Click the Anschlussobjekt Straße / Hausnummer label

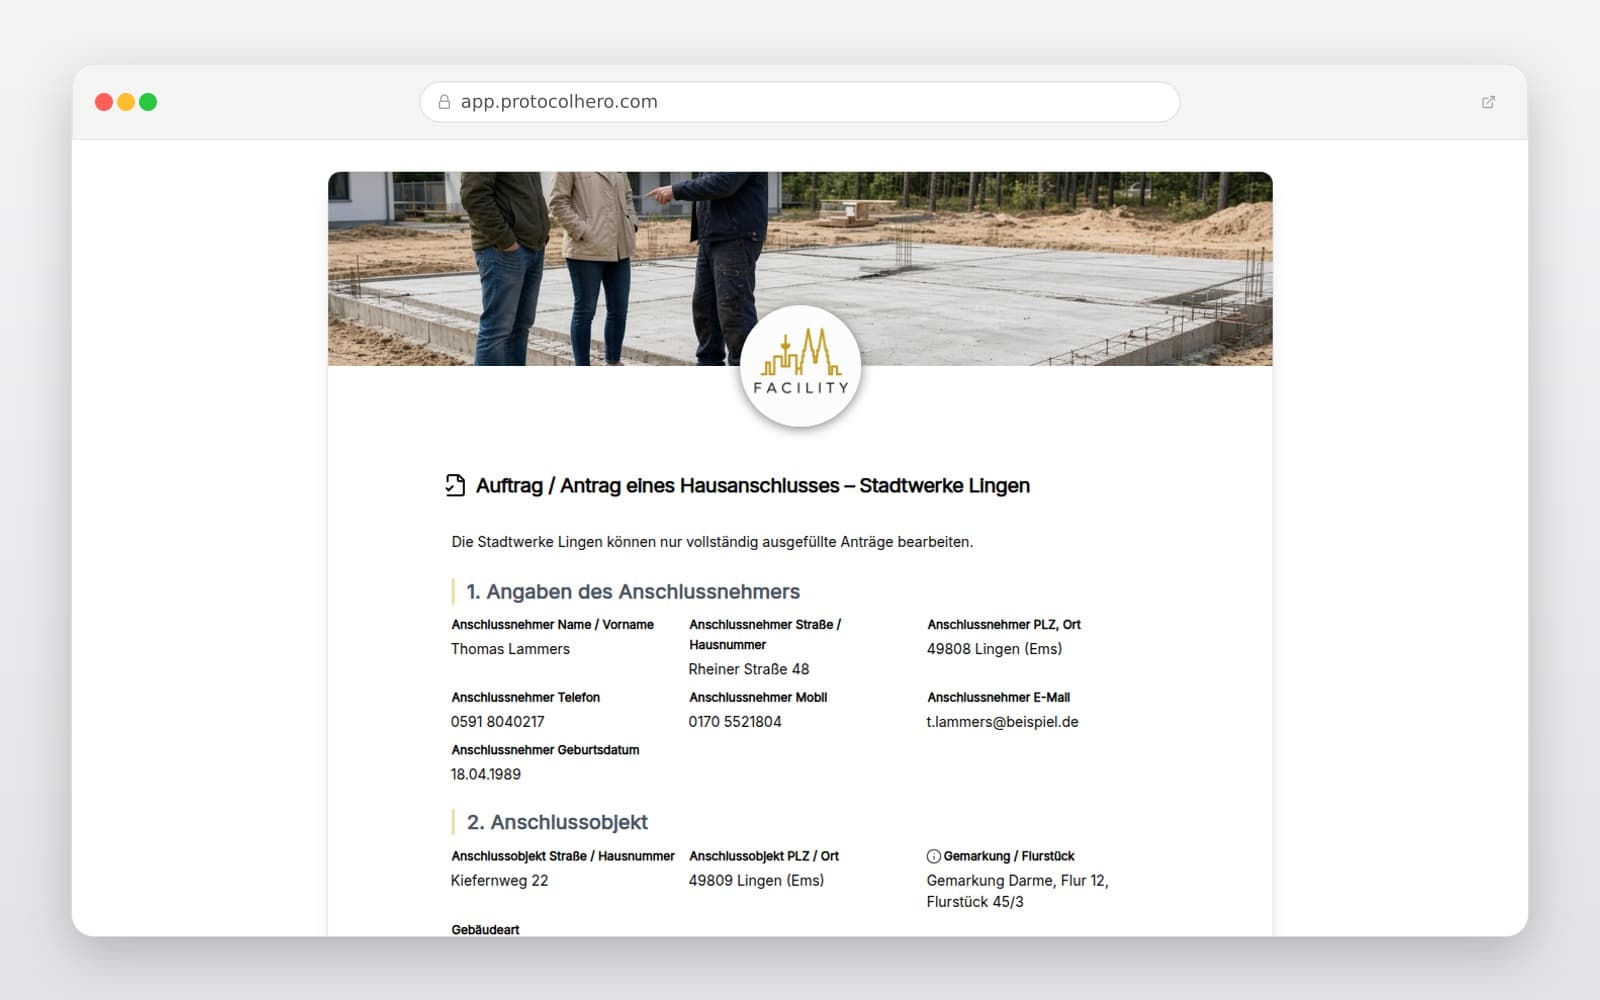pos(563,856)
